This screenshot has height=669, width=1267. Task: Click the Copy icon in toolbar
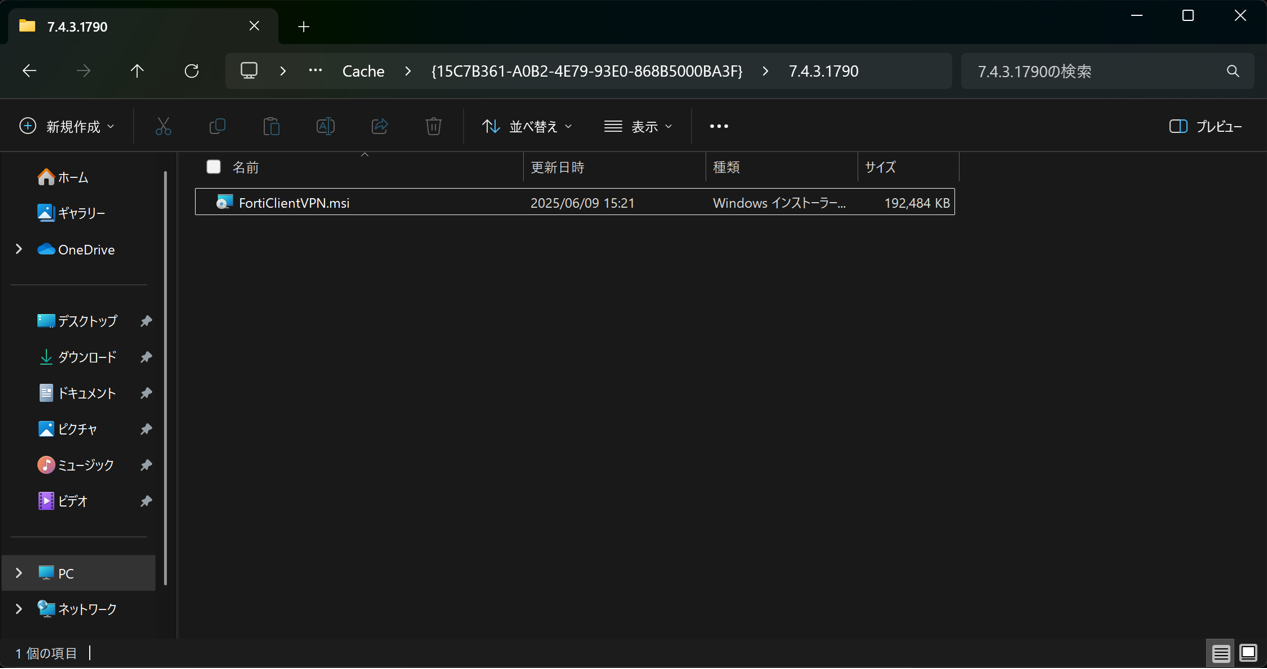pyautogui.click(x=217, y=126)
